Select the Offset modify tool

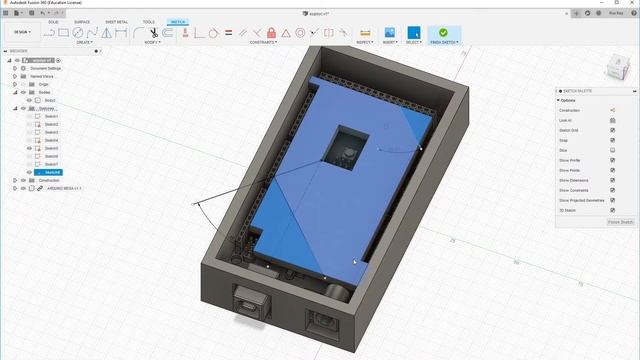pos(168,33)
